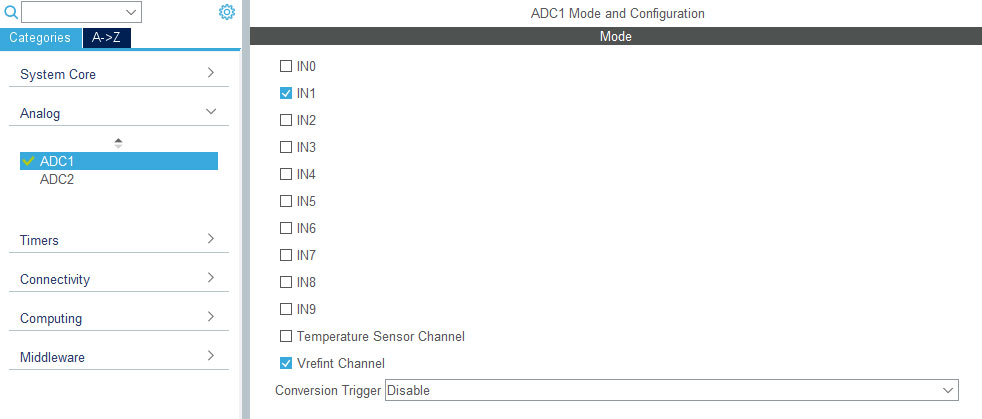The height and width of the screenshot is (419, 982).
Task: Select ADC2 in the Analog list
Action: click(57, 180)
